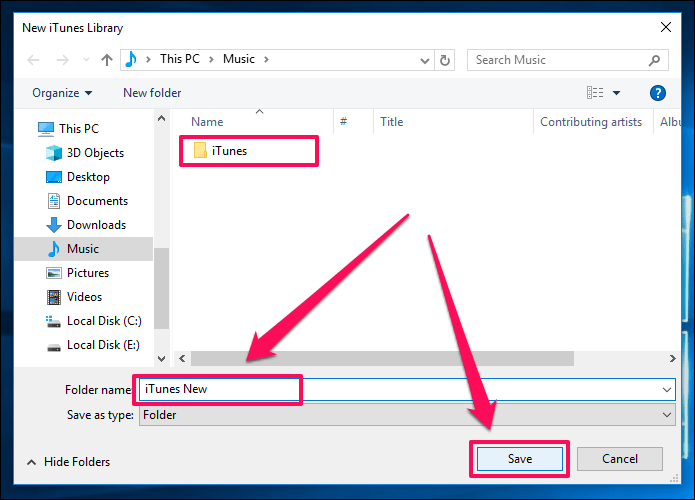Click horizontal scrollbar right arrow
The image size is (695, 500).
click(x=672, y=359)
